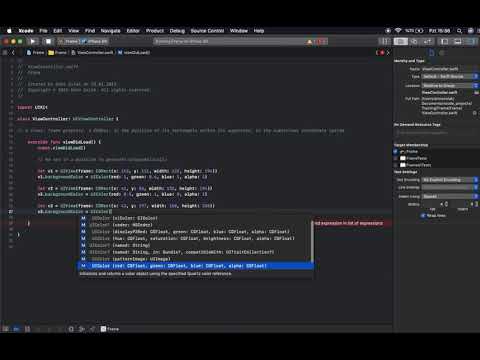Click the red issue indicator above the editor
The height and width of the screenshot is (360, 480).
382,52
